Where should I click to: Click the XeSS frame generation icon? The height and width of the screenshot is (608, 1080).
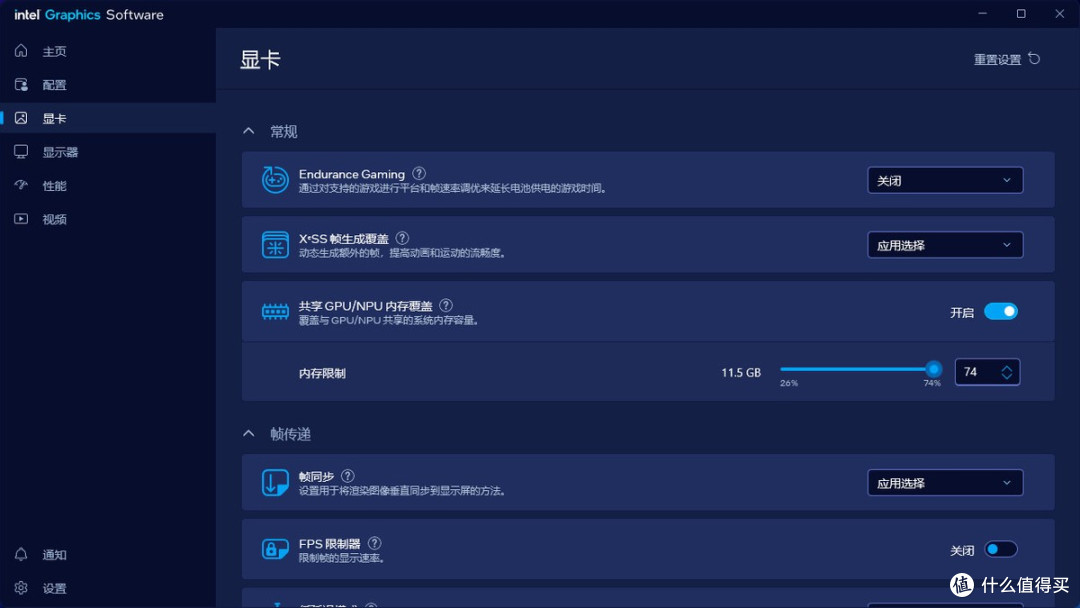(275, 244)
